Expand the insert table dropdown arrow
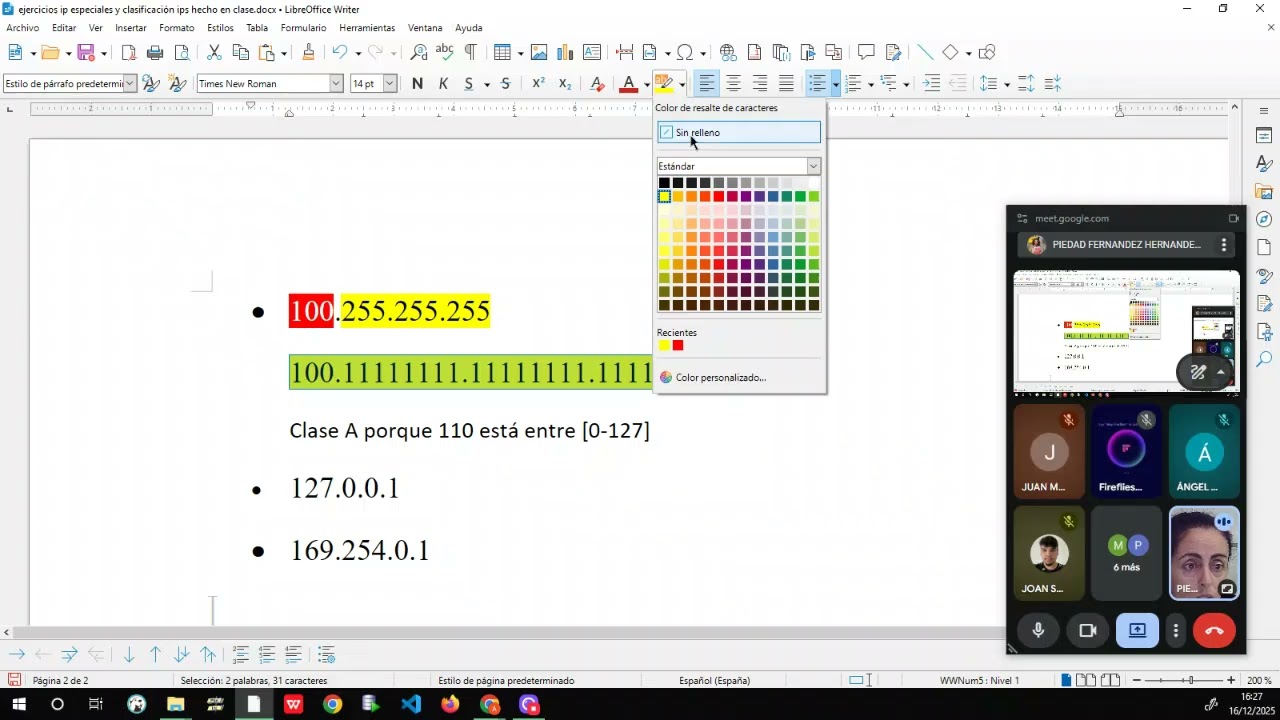Image resolution: width=1280 pixels, height=720 pixels. click(x=520, y=53)
